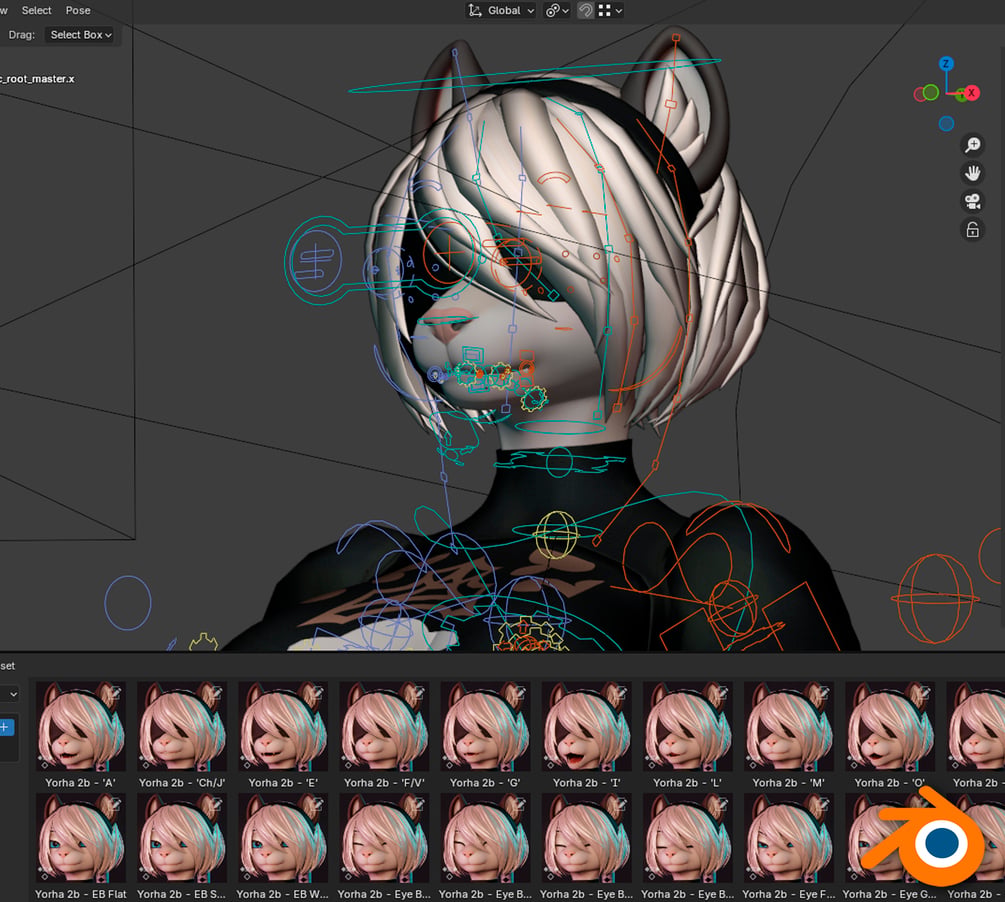Click the transform orientation icon beside Global

(x=475, y=10)
